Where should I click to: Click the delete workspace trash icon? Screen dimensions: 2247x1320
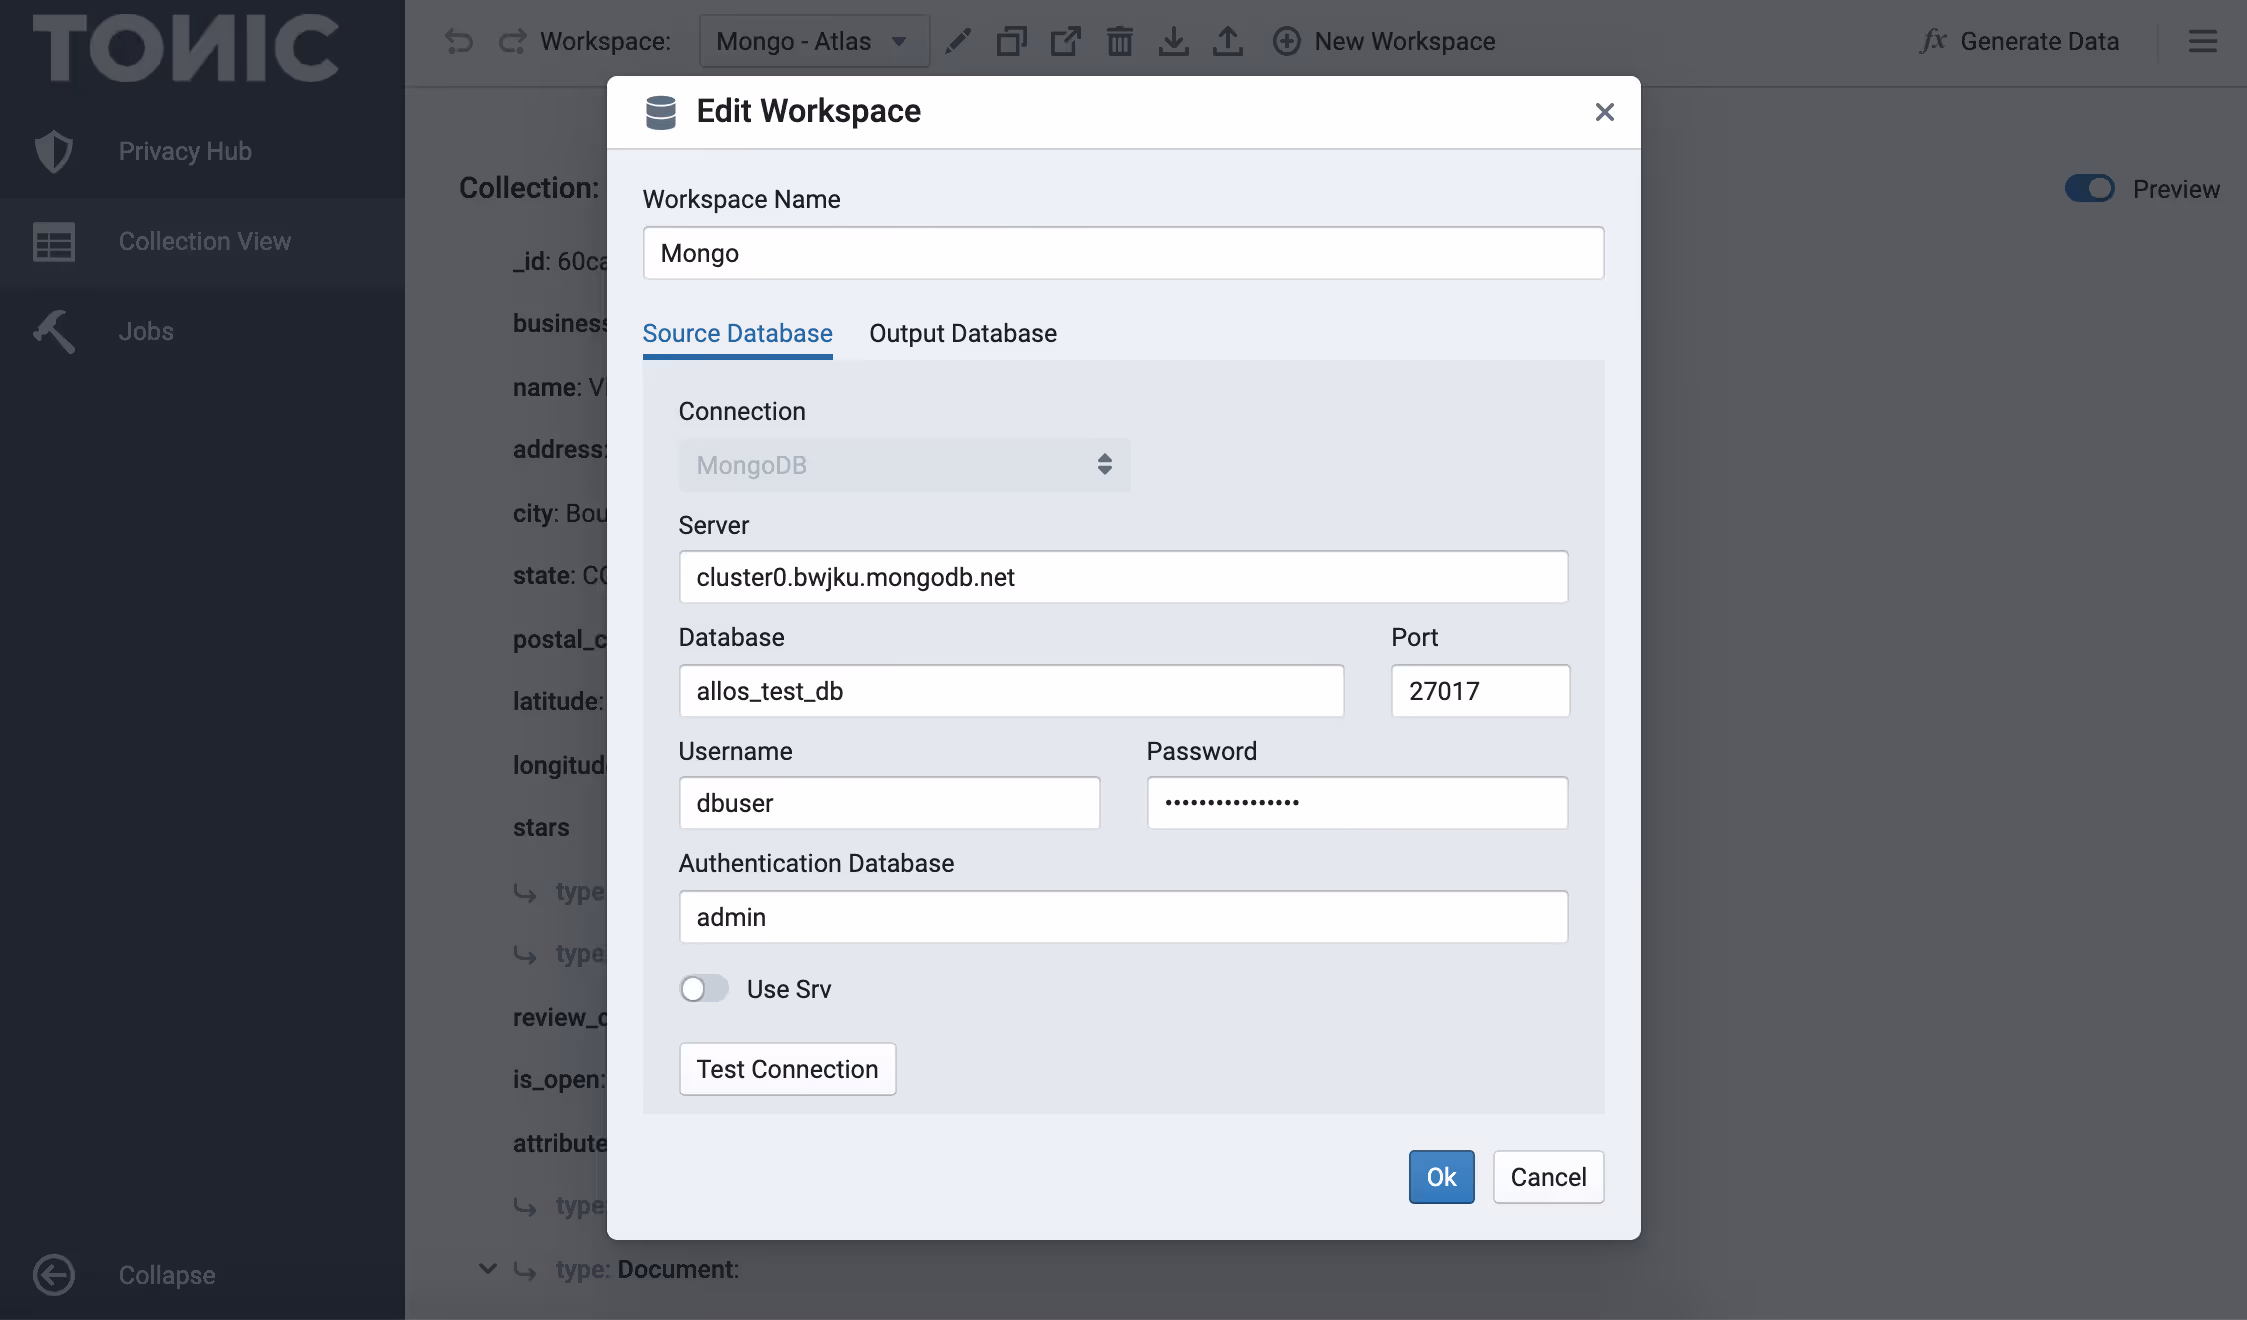pos(1119,41)
